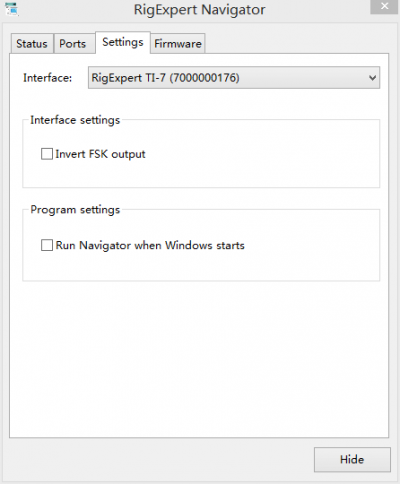Viewport: 400px width, 484px height.
Task: Click the Invert FSK output label text
Action: pos(100,154)
